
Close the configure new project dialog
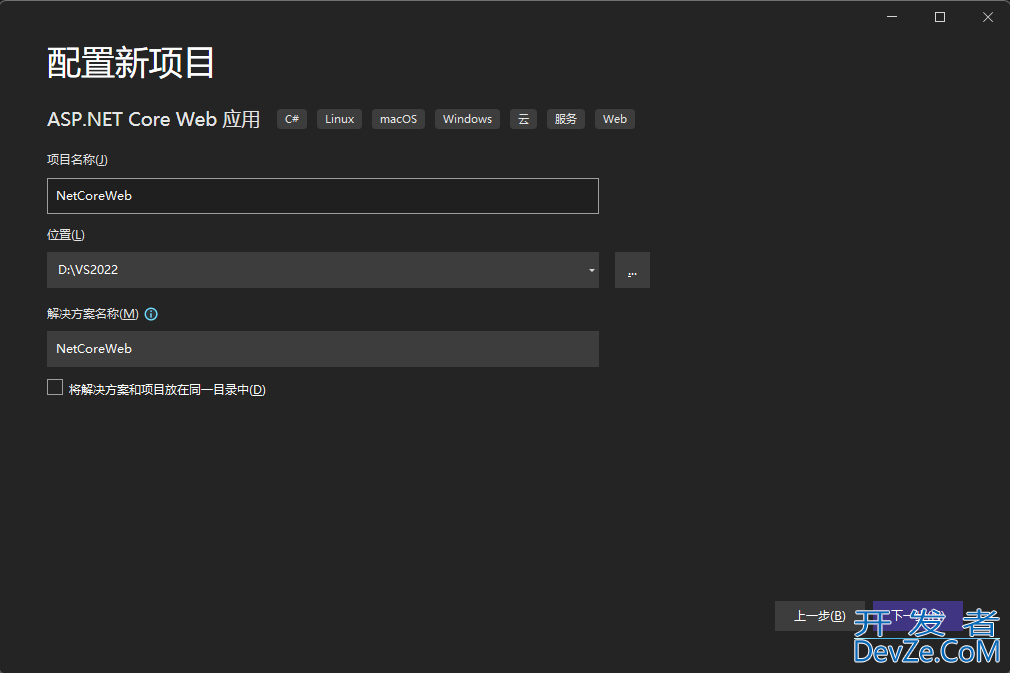pyautogui.click(x=987, y=17)
